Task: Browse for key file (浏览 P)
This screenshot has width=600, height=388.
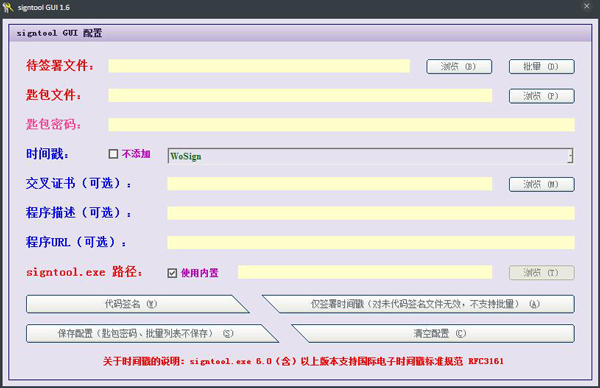Action: click(541, 96)
